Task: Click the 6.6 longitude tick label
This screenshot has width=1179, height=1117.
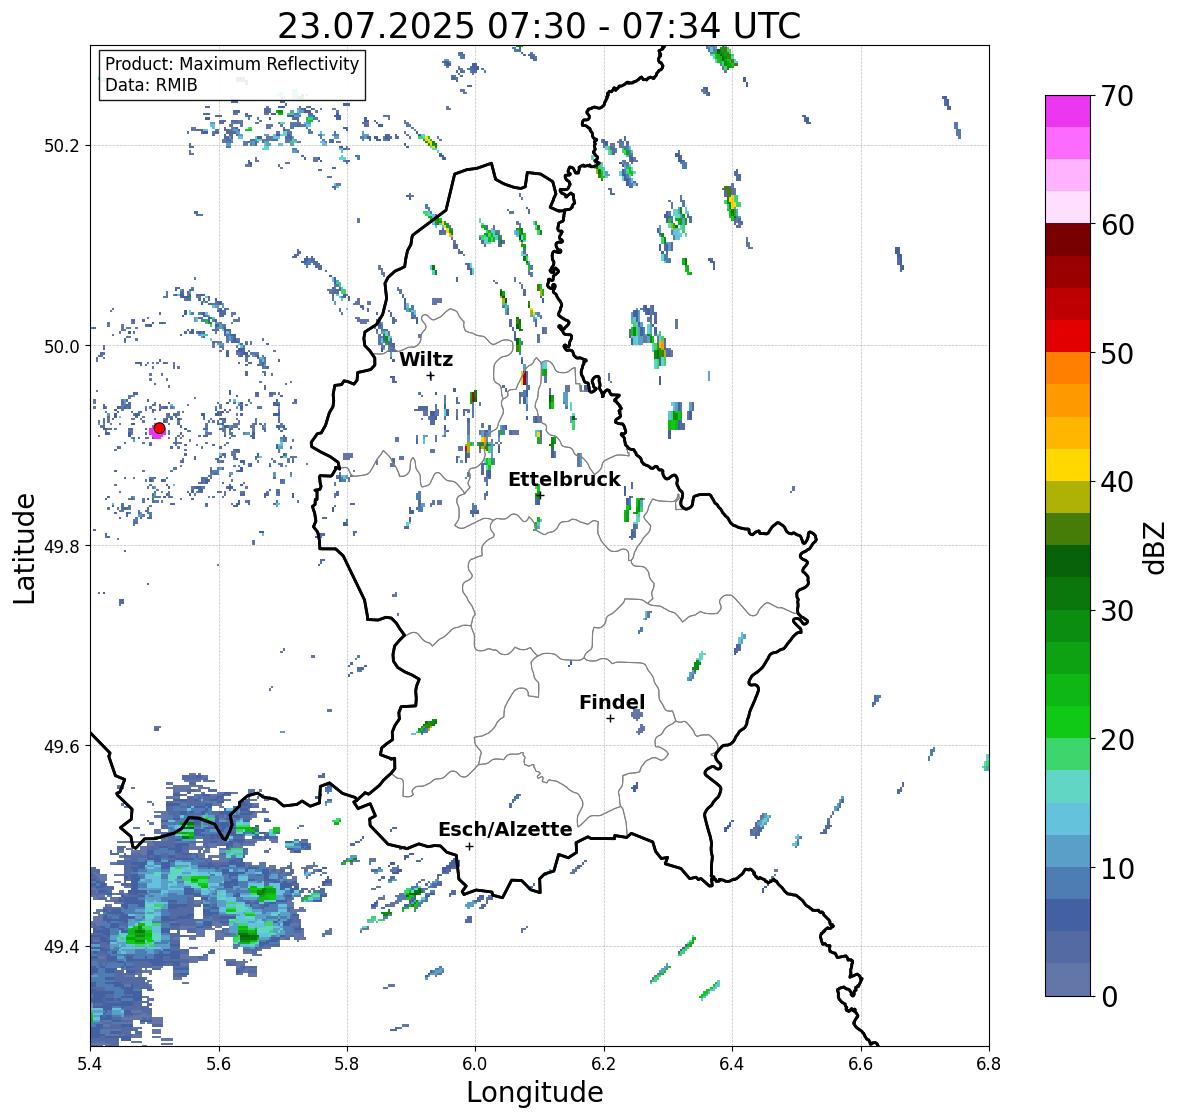Action: click(x=861, y=1064)
